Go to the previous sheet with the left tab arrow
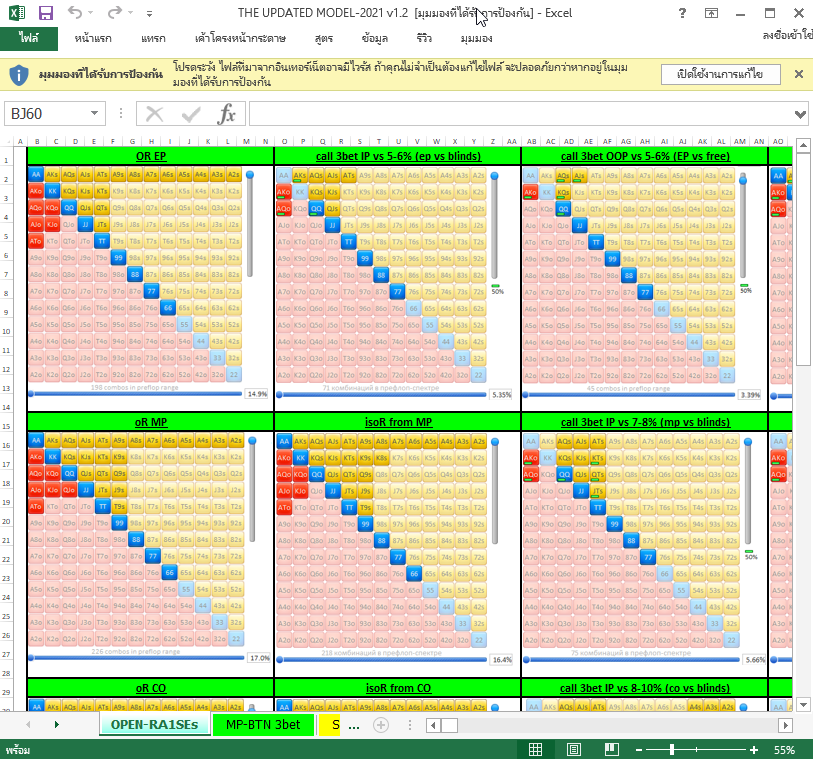 coord(28,724)
